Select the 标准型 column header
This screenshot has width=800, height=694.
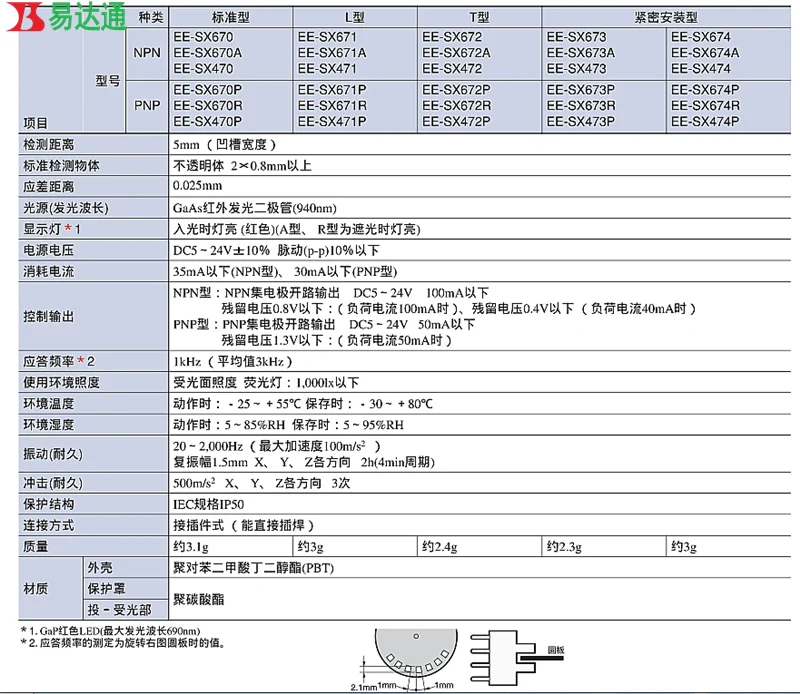tap(231, 17)
